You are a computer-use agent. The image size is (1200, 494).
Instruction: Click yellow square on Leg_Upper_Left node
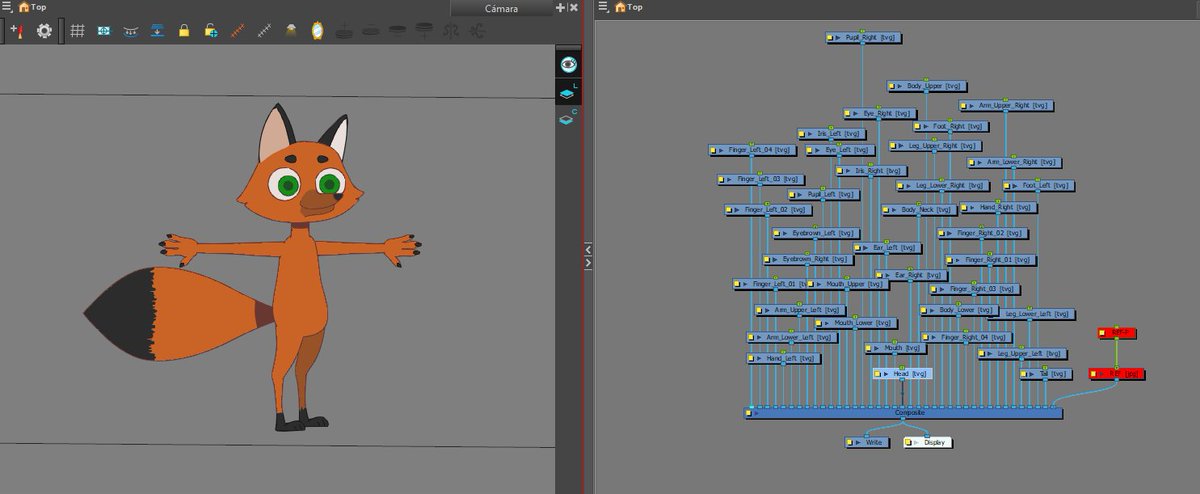983,354
